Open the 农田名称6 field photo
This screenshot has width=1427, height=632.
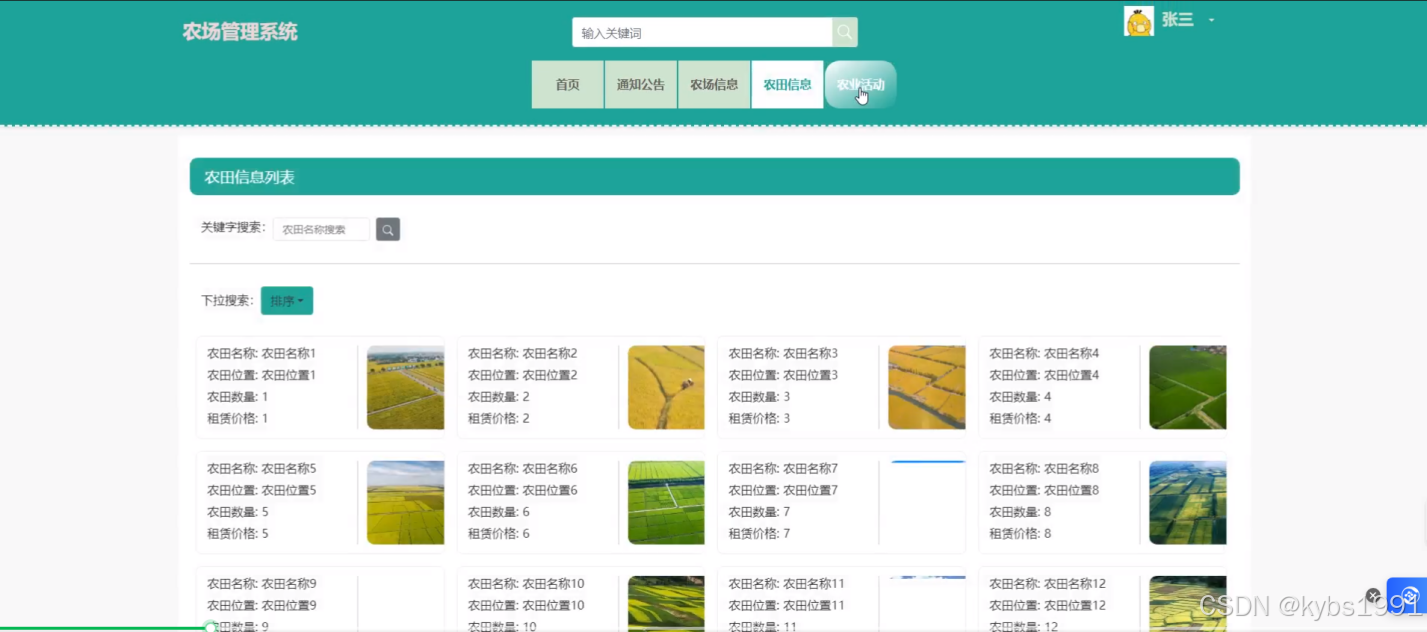[666, 502]
